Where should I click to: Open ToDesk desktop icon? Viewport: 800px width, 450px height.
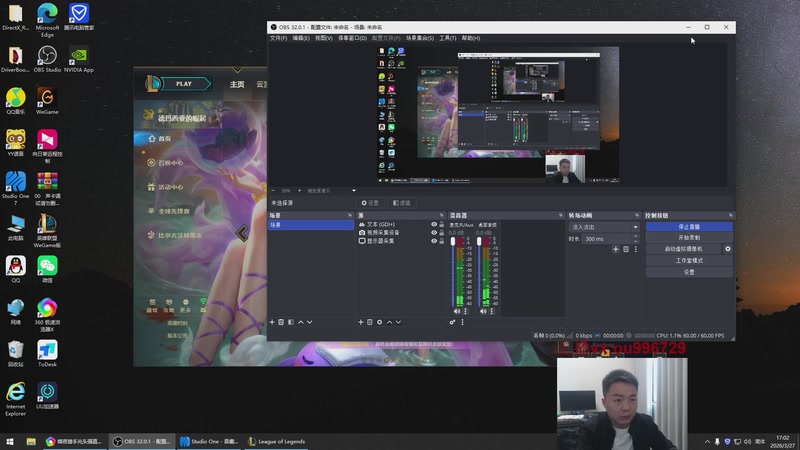coord(47,354)
